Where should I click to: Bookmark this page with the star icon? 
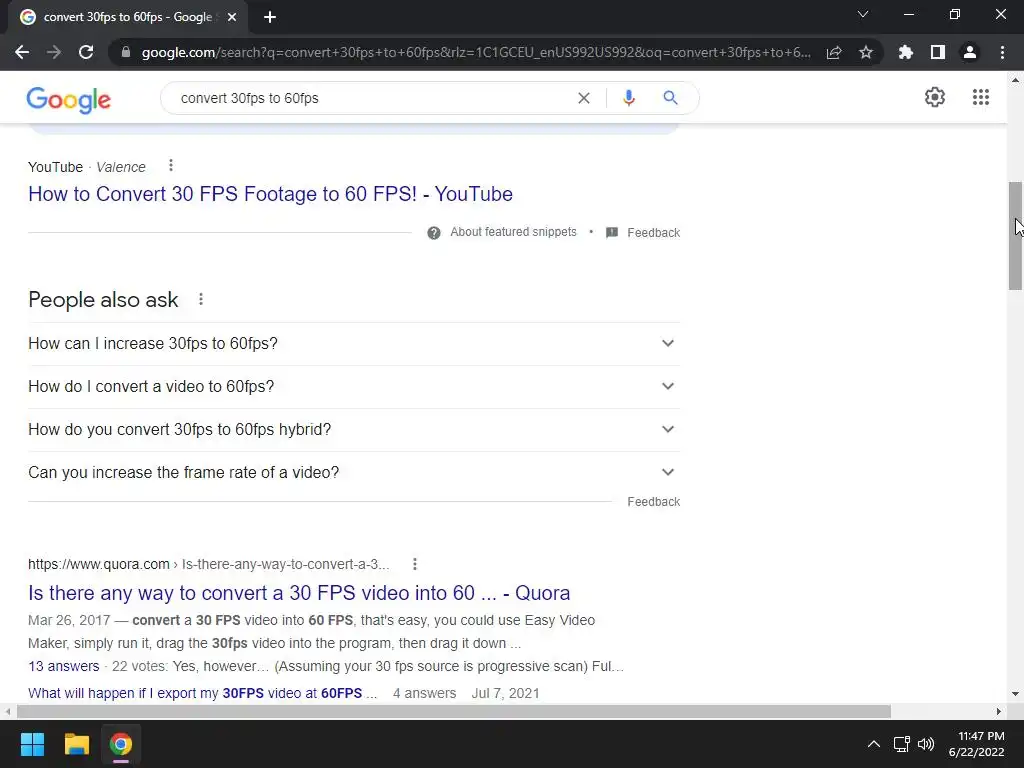click(x=866, y=52)
